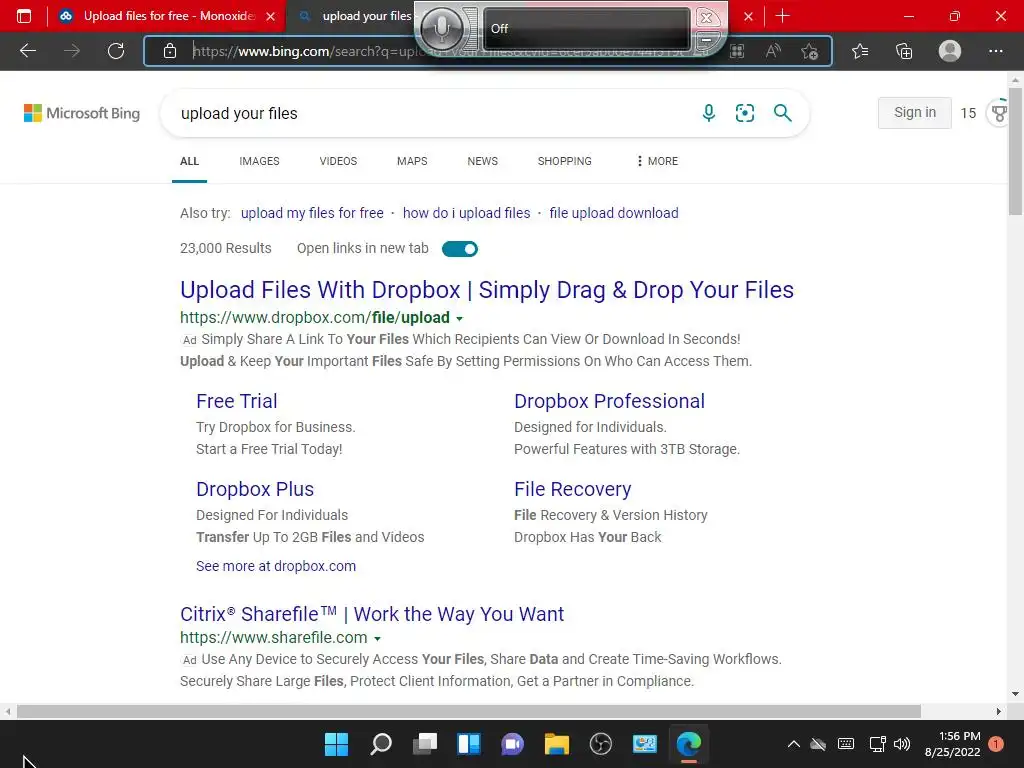The image size is (1024, 768).
Task: Select the ALL results tab
Action: [x=189, y=161]
